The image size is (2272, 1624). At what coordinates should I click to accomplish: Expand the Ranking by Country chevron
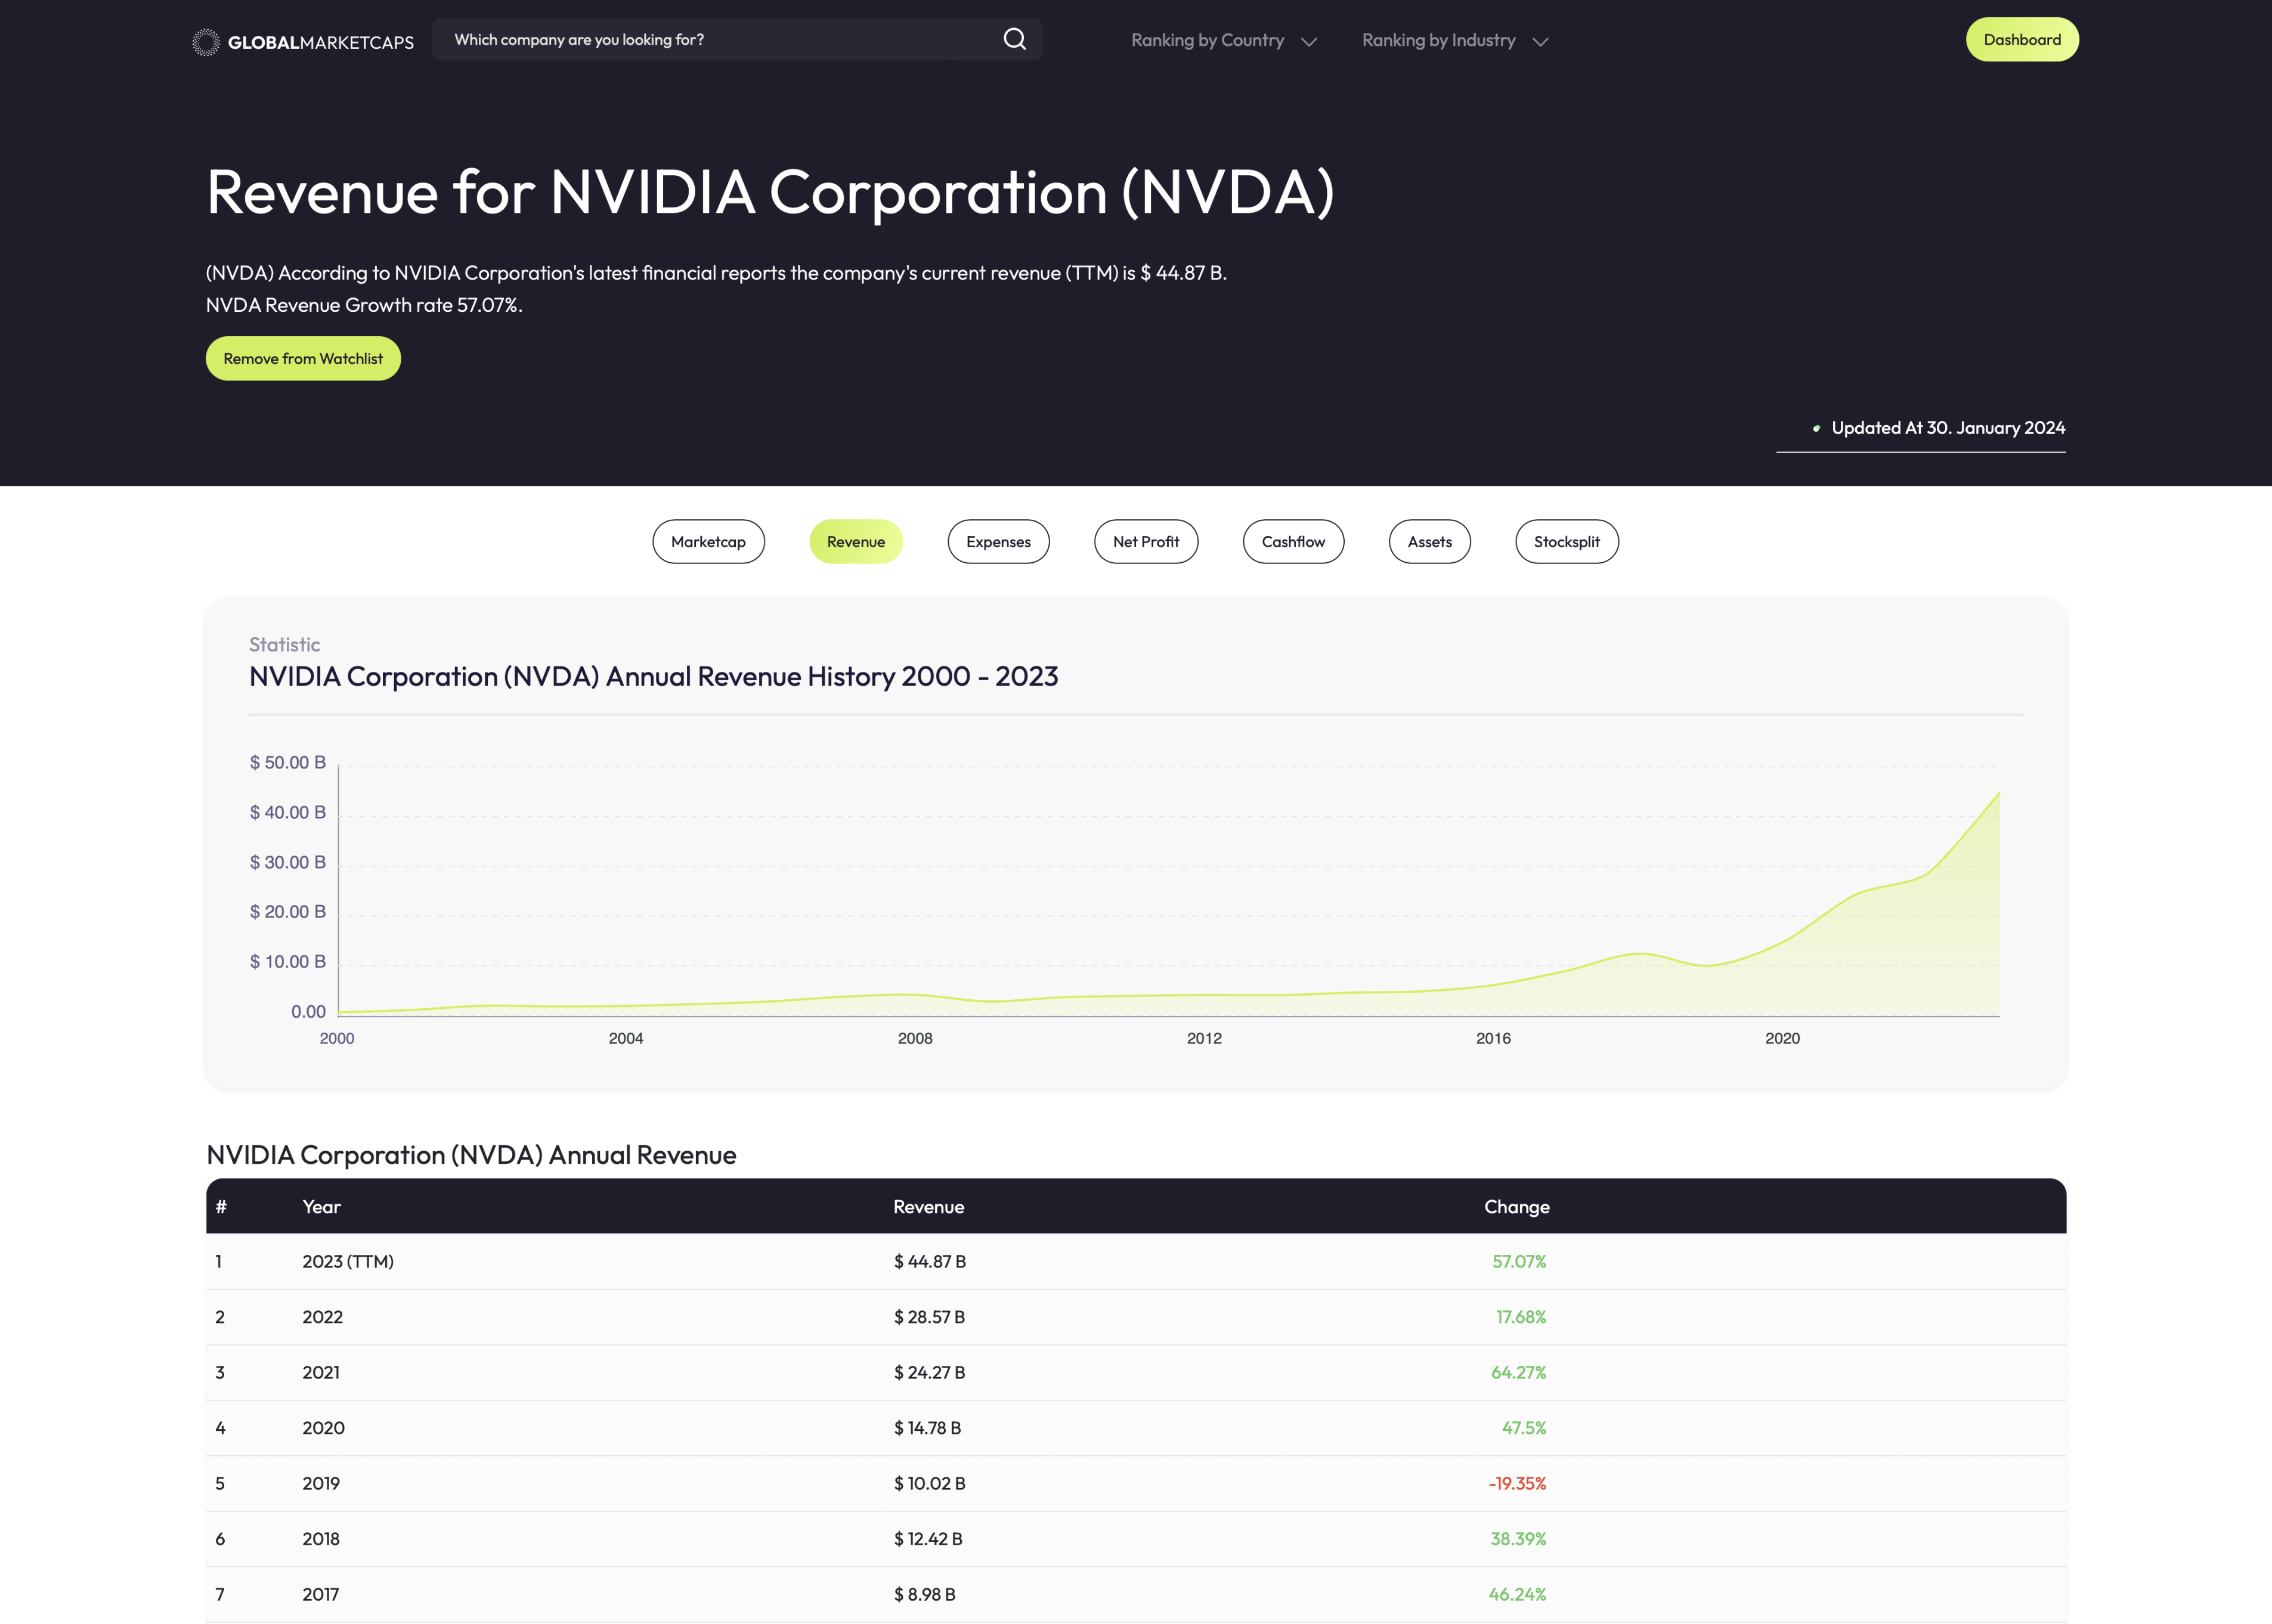coord(1309,41)
